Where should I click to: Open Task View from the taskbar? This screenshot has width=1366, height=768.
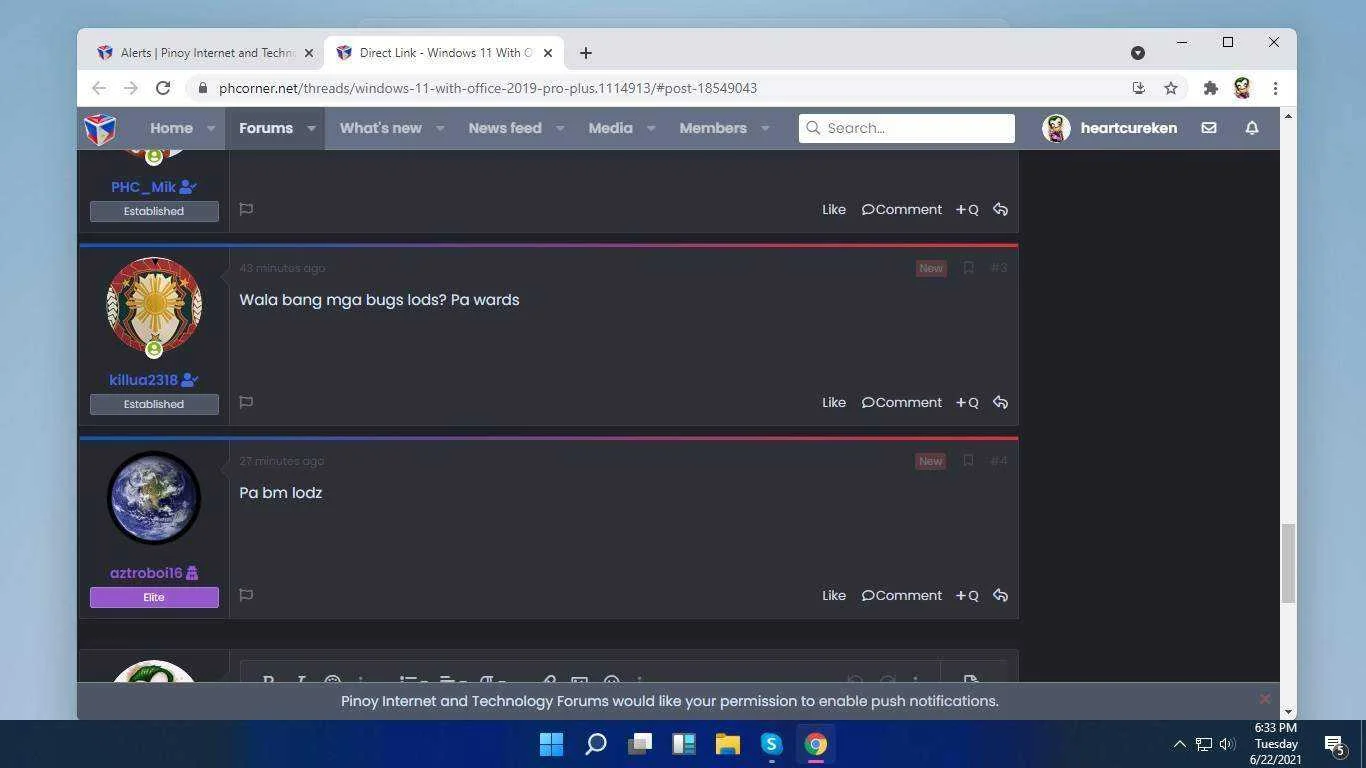coord(640,744)
